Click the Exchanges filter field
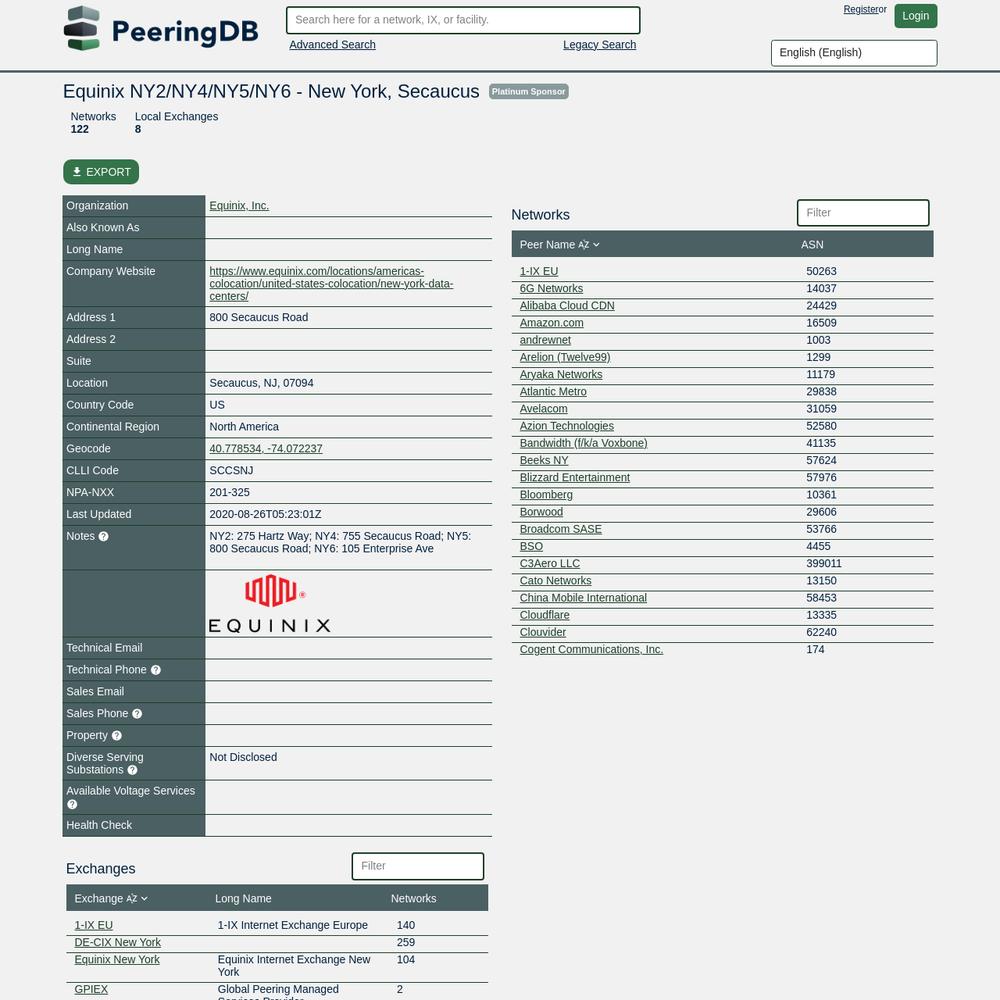This screenshot has height=1000, width=1000. tap(418, 866)
